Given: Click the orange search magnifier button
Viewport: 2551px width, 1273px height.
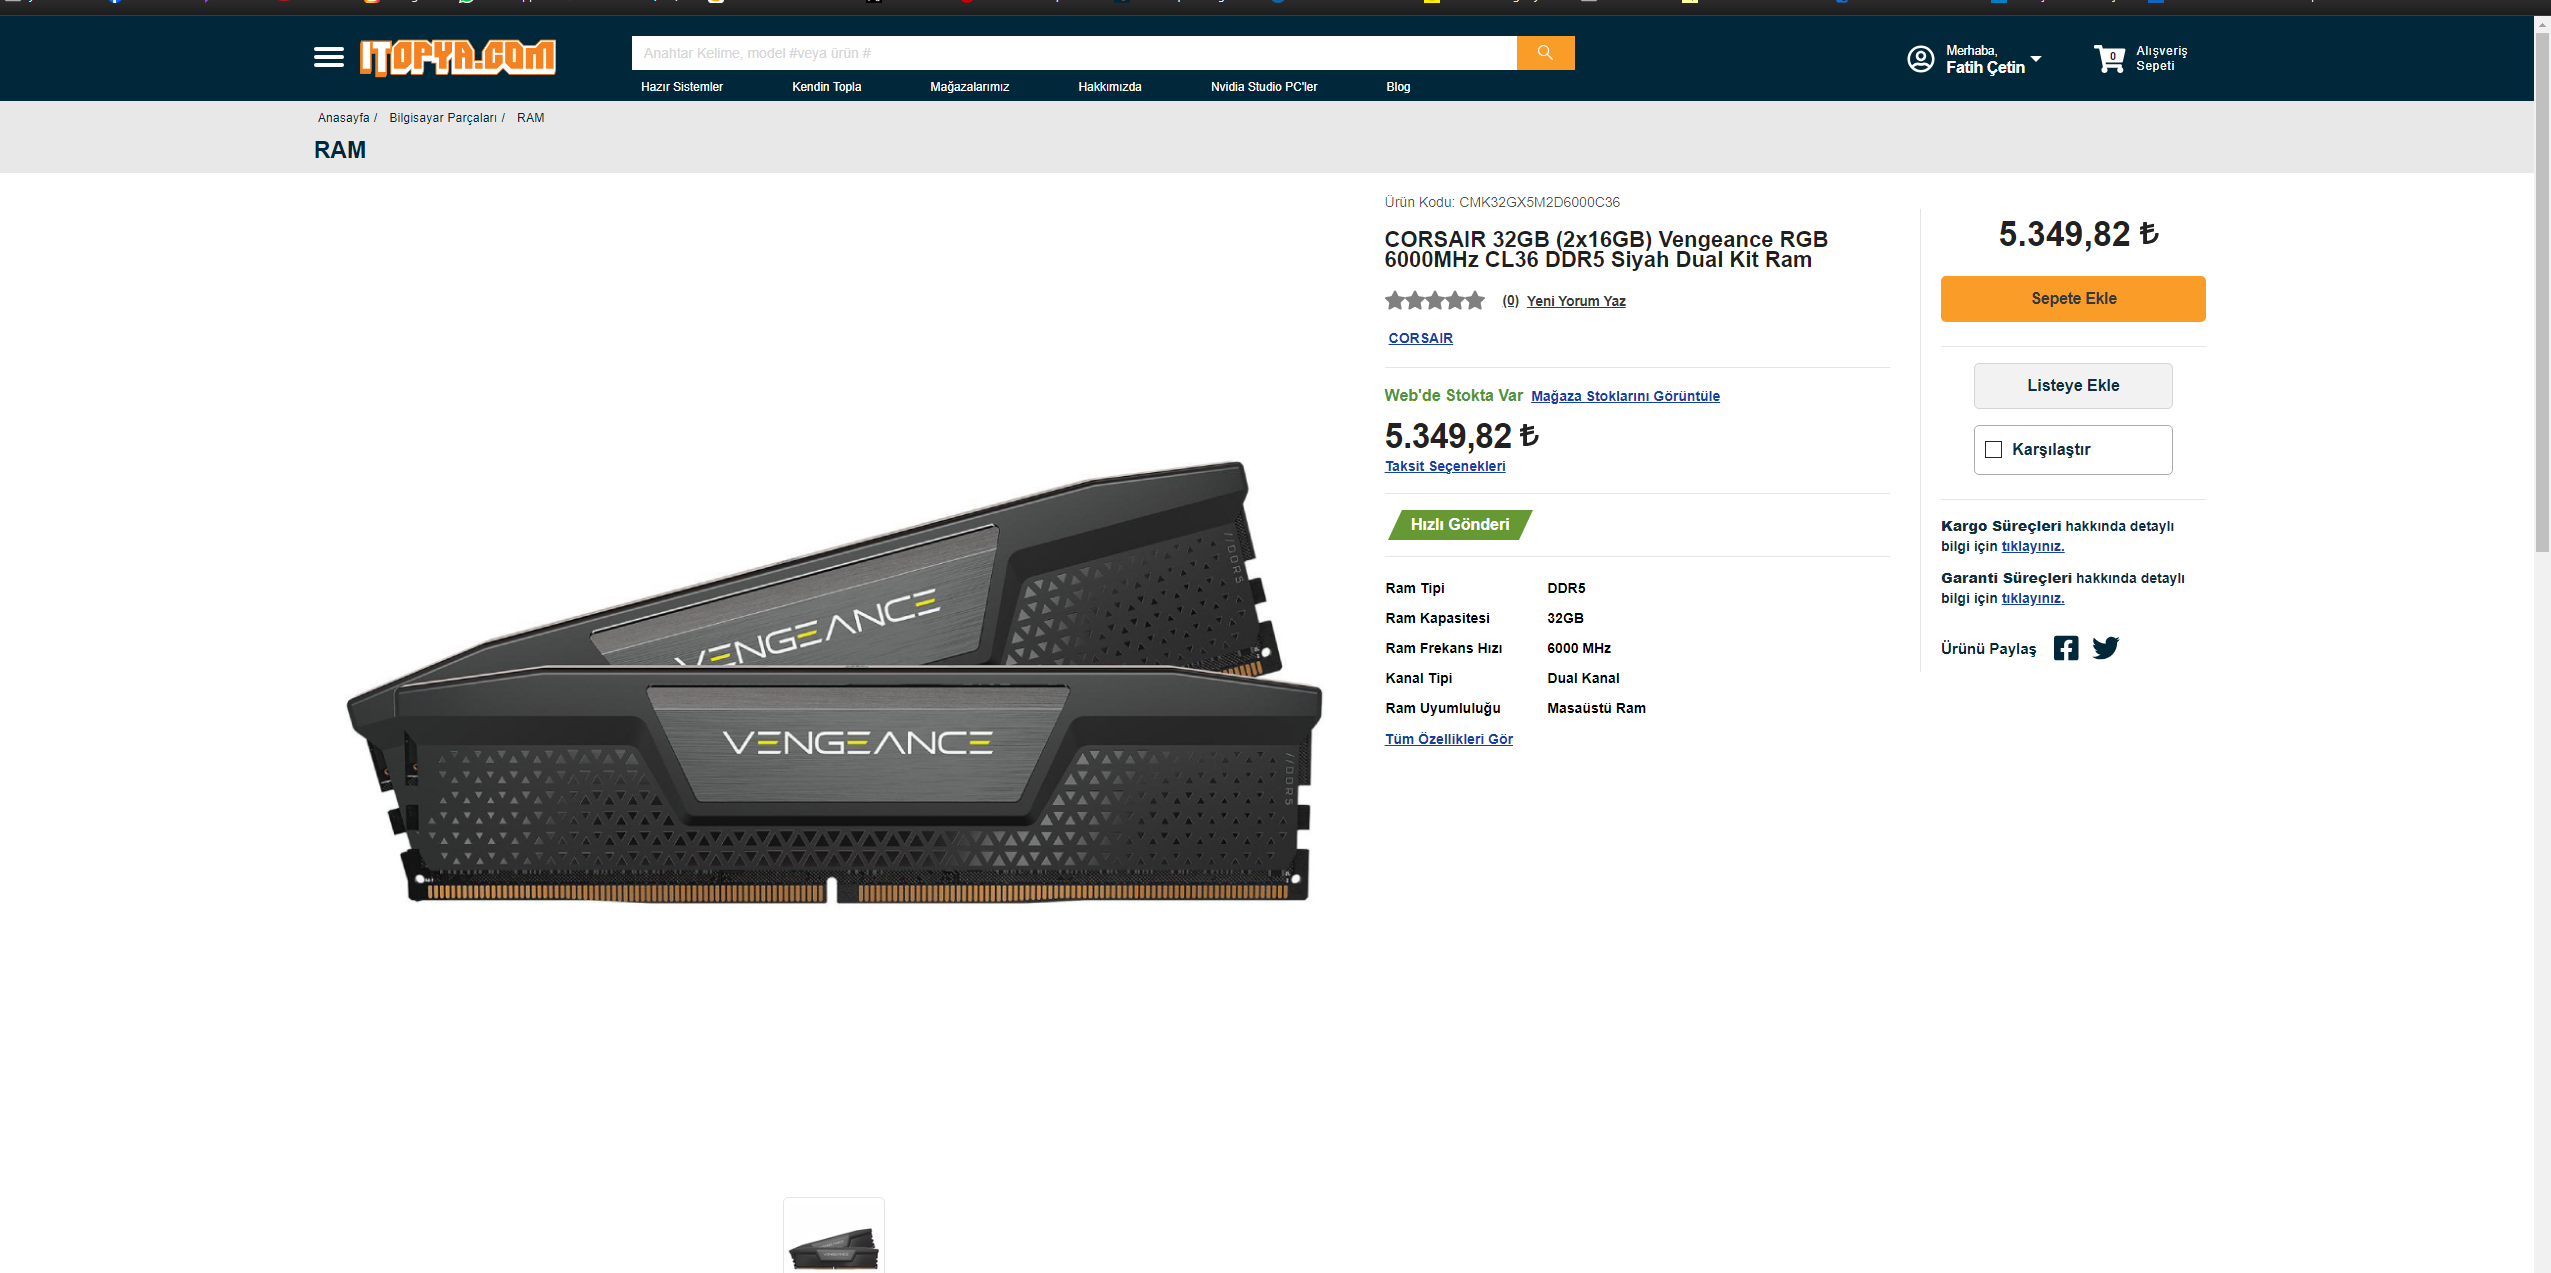Looking at the screenshot, I should [1545, 53].
